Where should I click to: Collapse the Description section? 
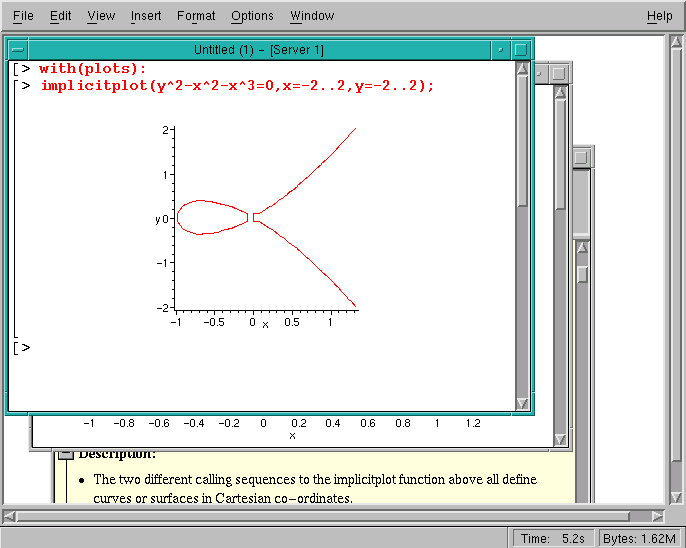[64, 454]
